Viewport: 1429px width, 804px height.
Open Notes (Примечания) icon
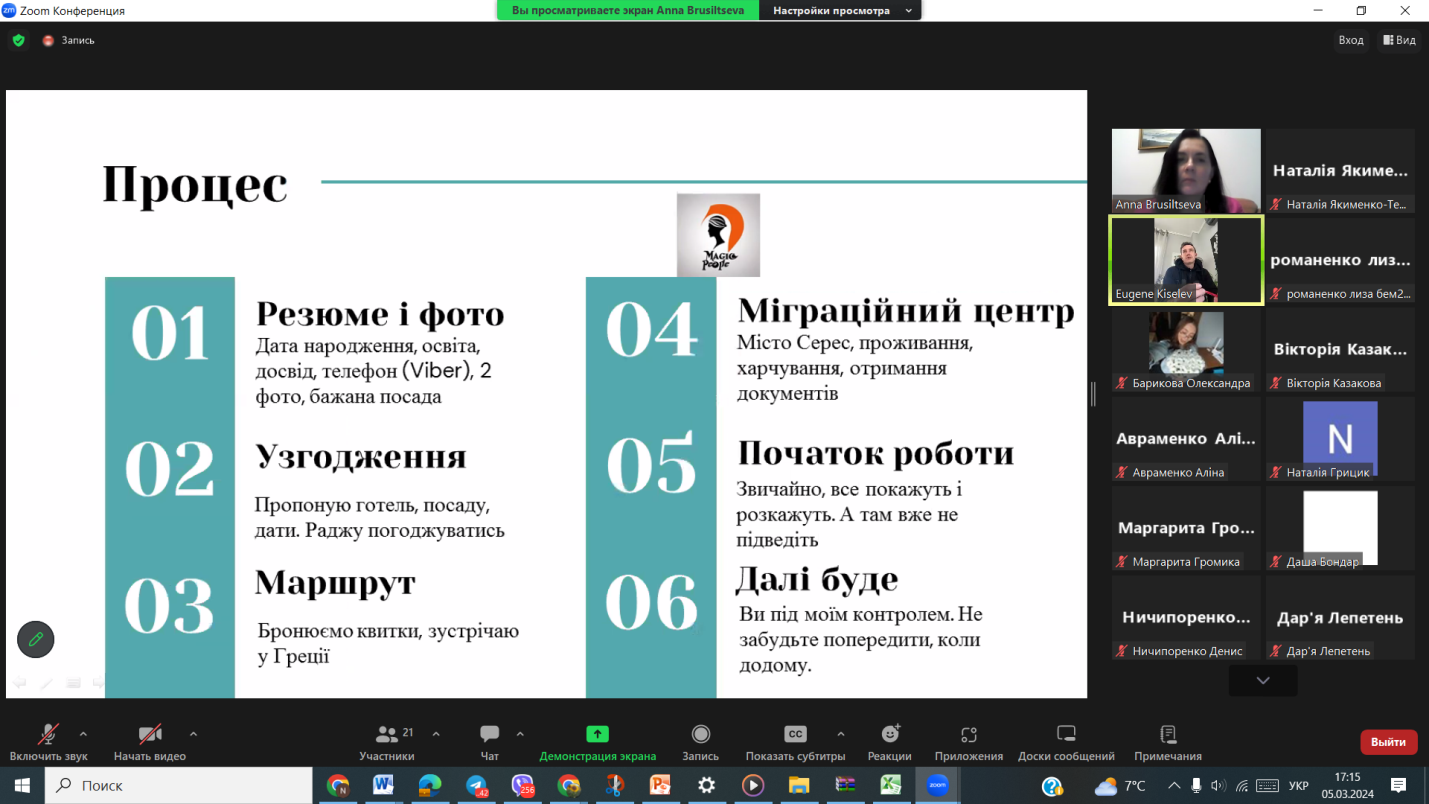(x=1167, y=735)
